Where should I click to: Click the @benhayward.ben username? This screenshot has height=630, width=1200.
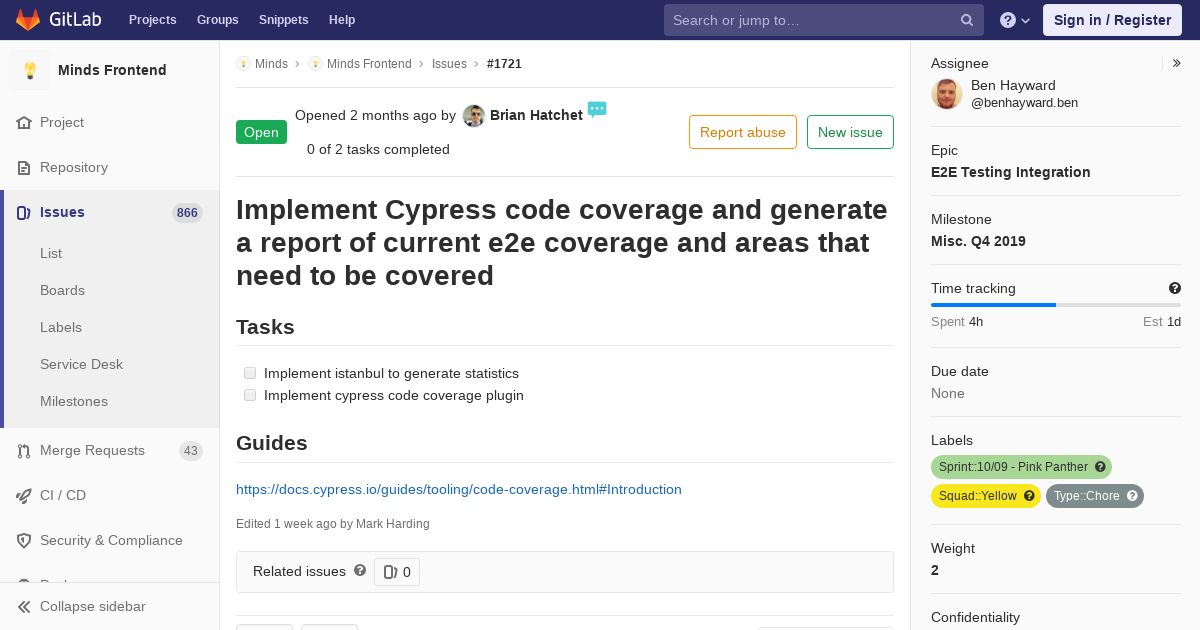(1024, 103)
